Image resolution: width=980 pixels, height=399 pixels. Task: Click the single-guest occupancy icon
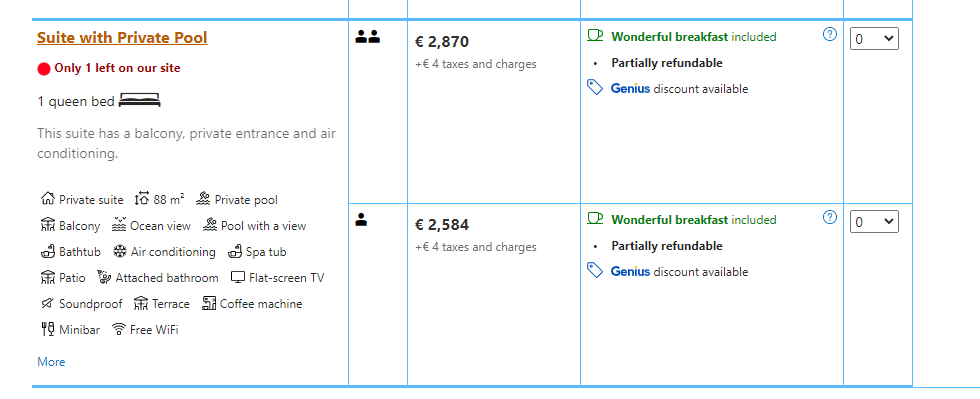tap(361, 220)
